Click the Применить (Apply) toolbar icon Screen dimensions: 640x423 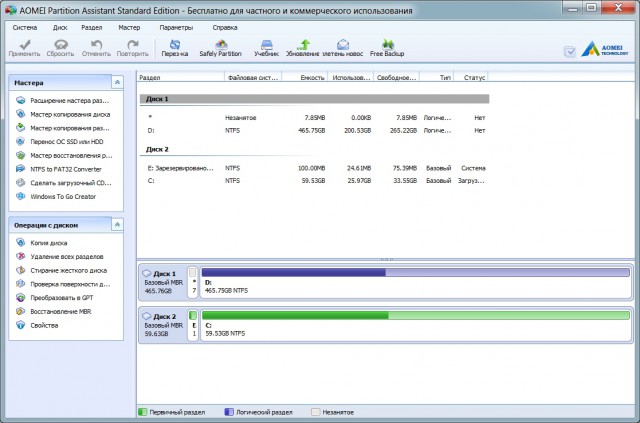24,48
